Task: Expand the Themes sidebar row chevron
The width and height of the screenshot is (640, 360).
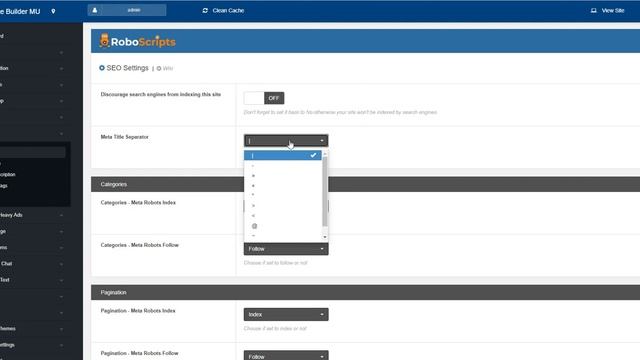Action: coord(61,329)
